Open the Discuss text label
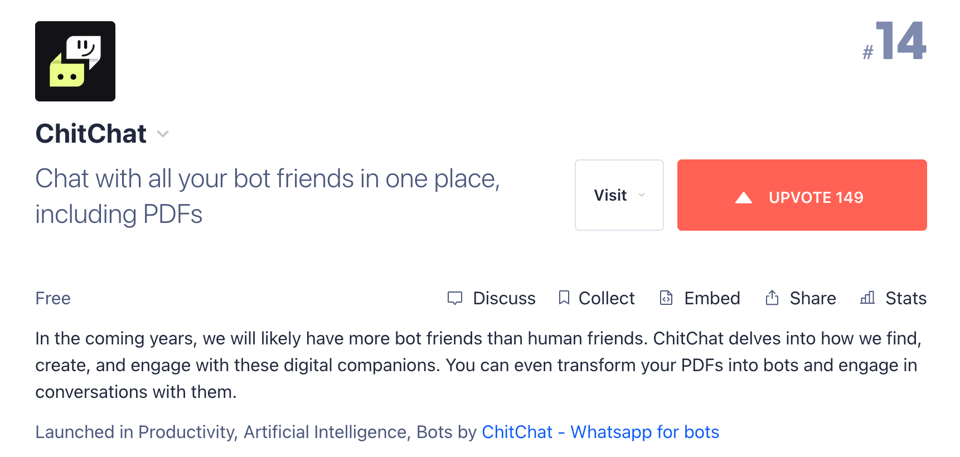 click(504, 298)
